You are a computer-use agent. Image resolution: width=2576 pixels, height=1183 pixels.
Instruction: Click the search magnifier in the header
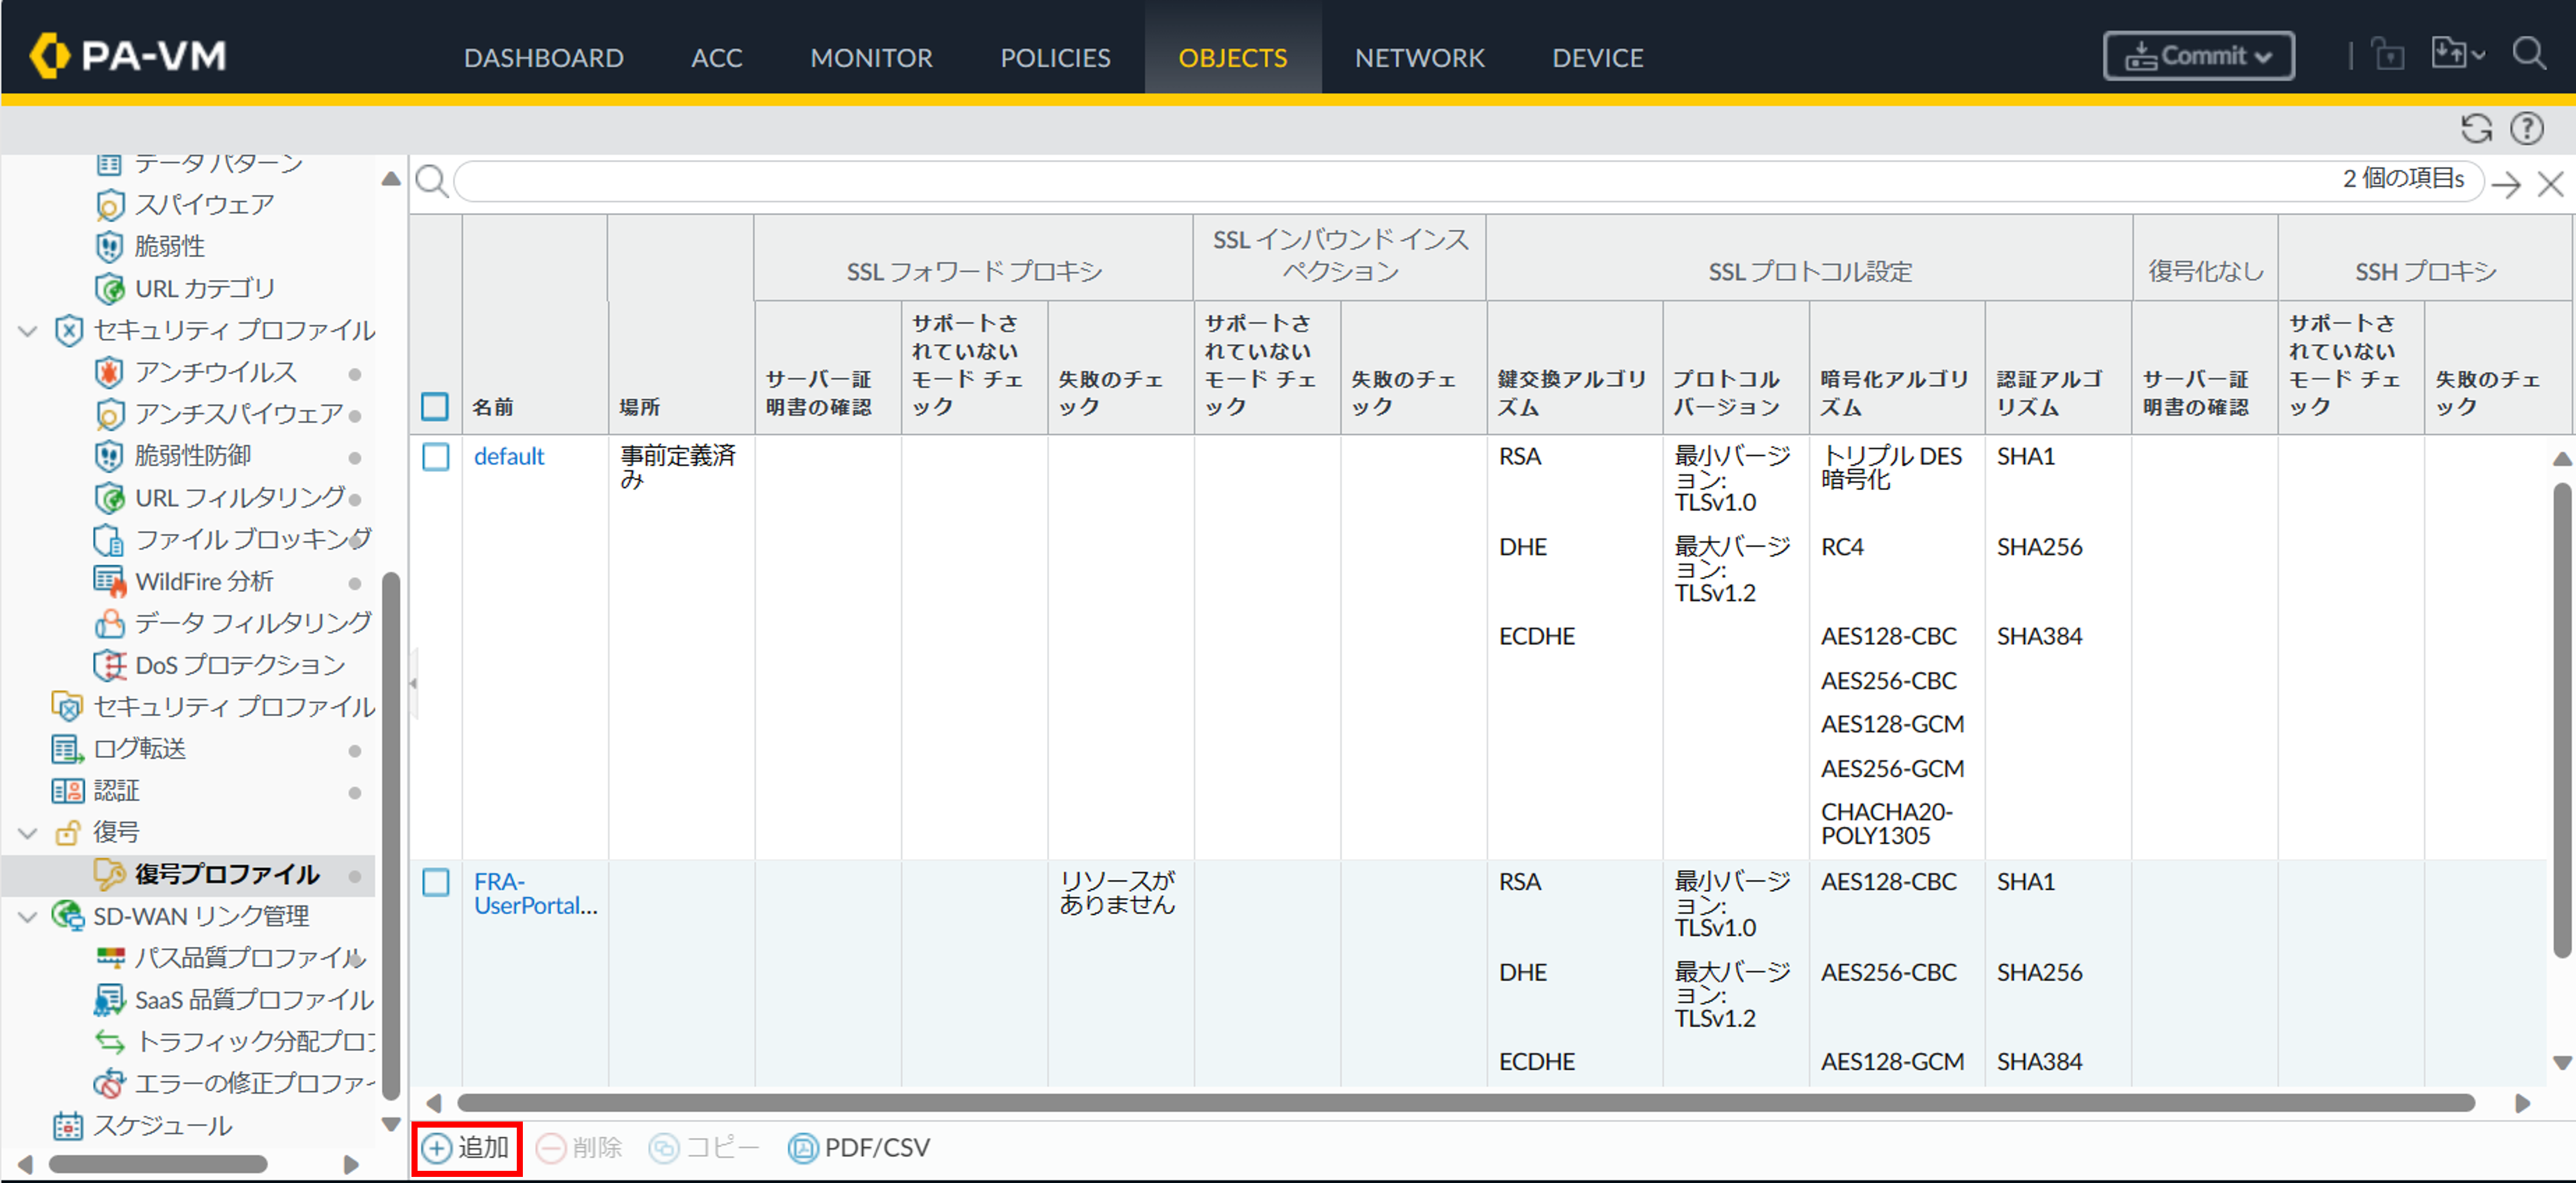click(2528, 54)
